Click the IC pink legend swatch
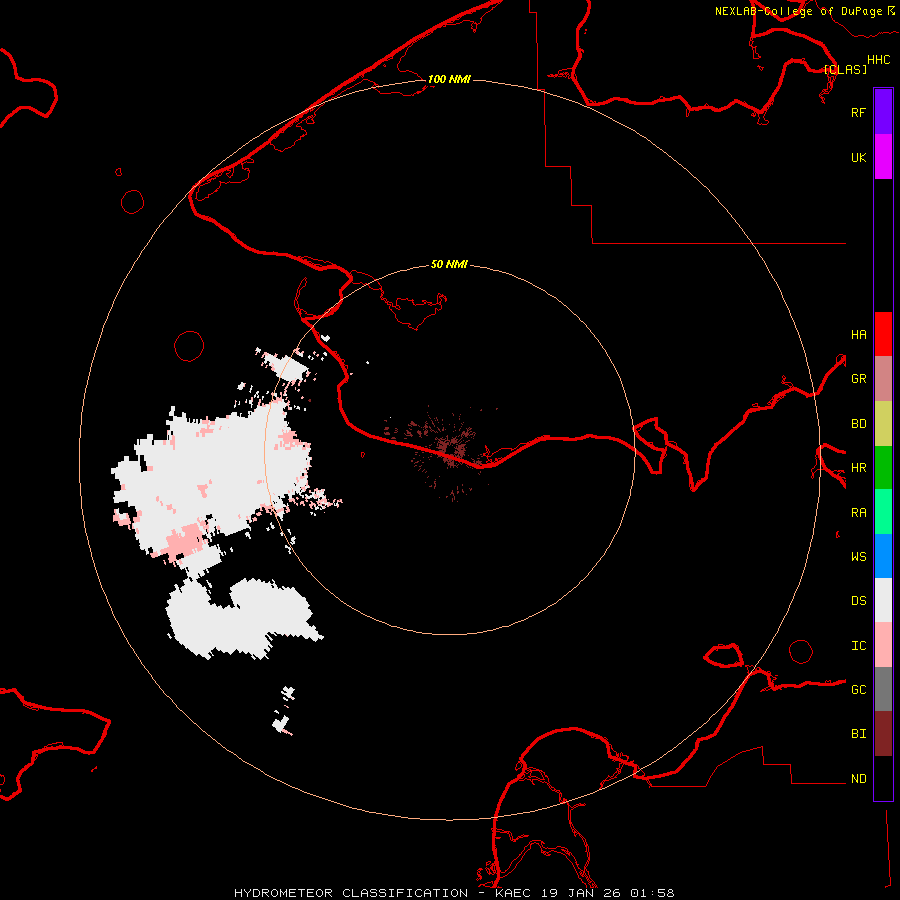Screen dimensions: 900x900 [x=883, y=645]
